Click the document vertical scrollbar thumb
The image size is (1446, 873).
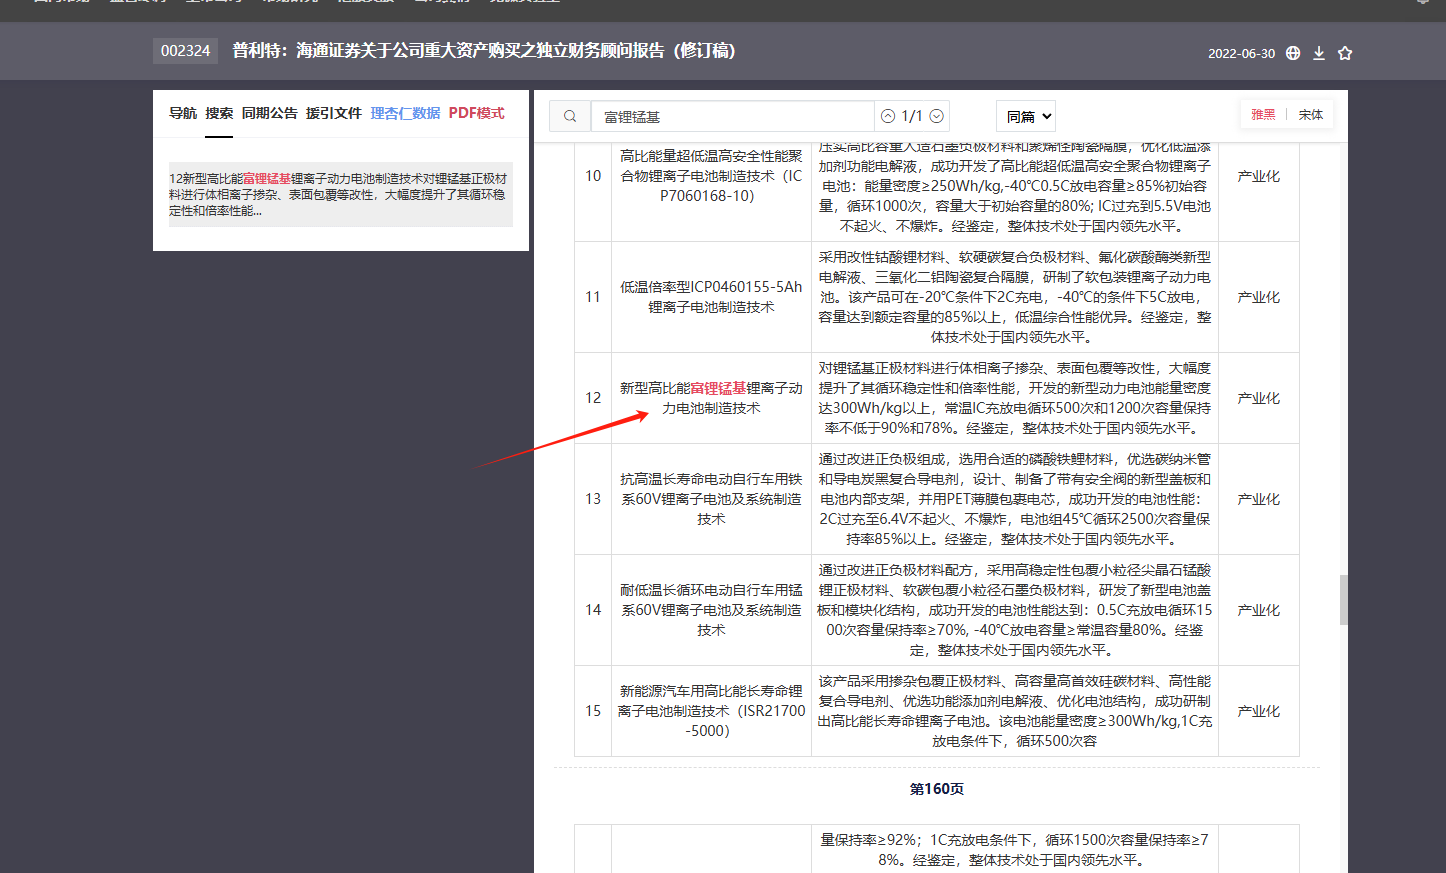[x=1343, y=600]
